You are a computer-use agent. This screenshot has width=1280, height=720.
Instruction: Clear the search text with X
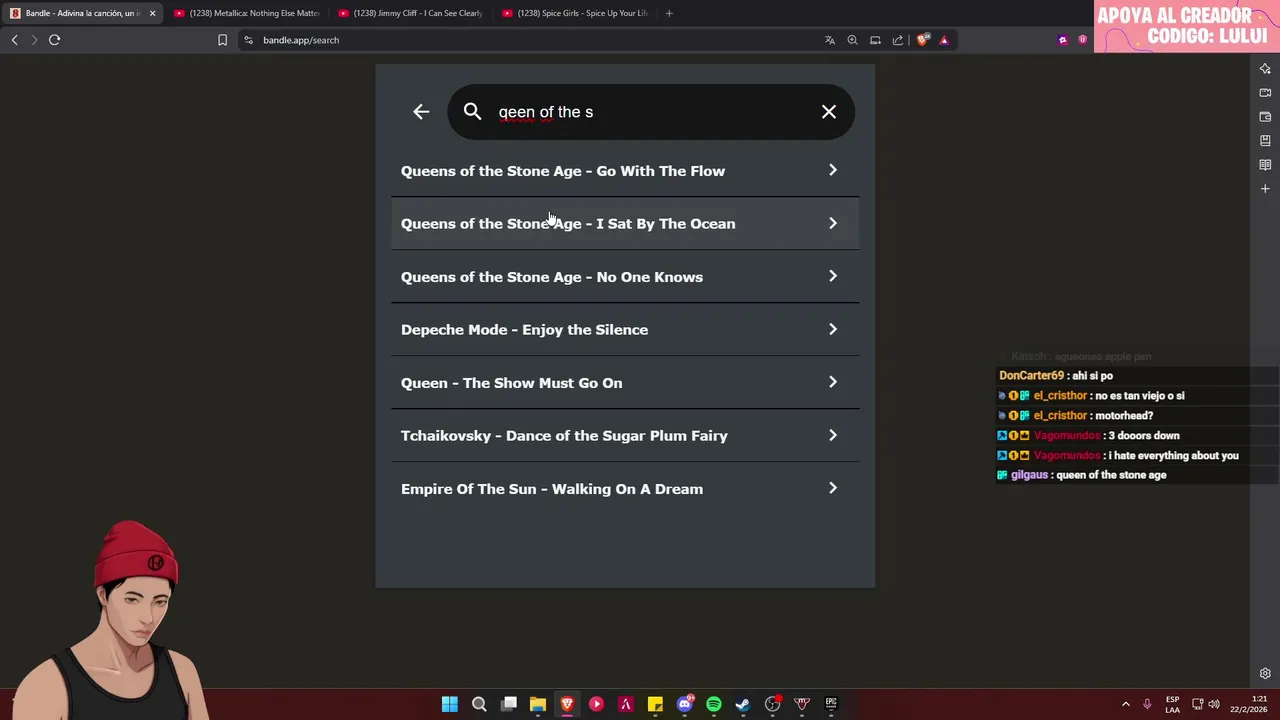pos(829,112)
